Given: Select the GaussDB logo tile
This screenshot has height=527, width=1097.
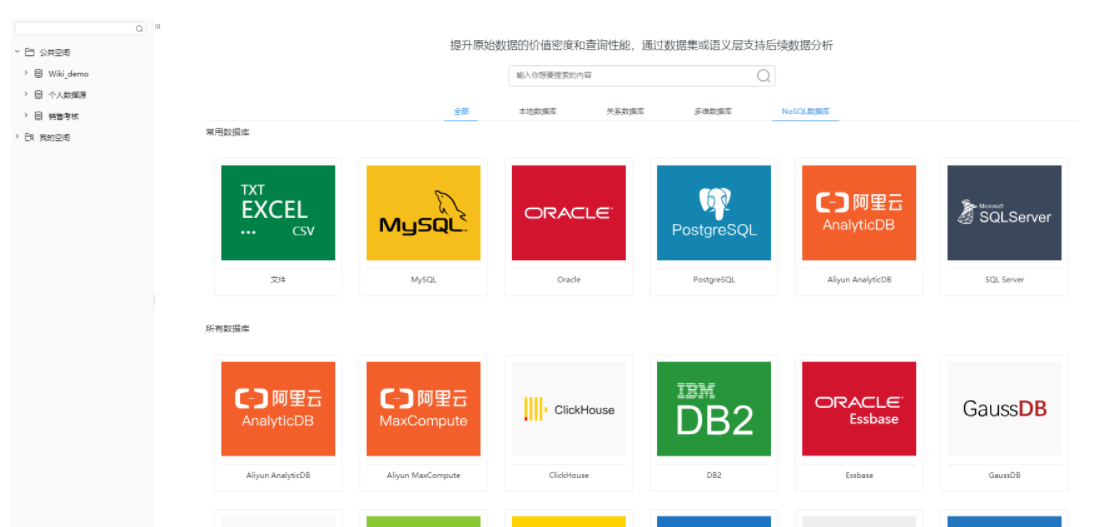Looking at the screenshot, I should click(1005, 409).
